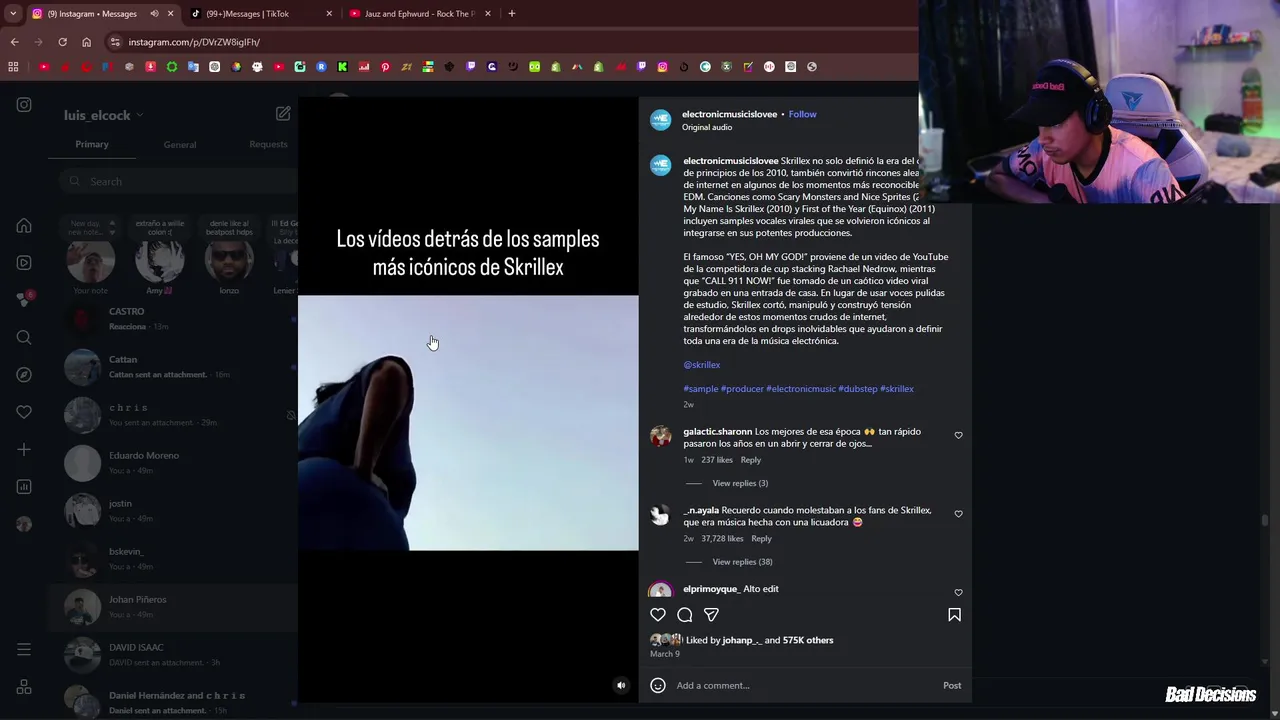
Task: Save the post with the bookmark icon
Action: 954,615
